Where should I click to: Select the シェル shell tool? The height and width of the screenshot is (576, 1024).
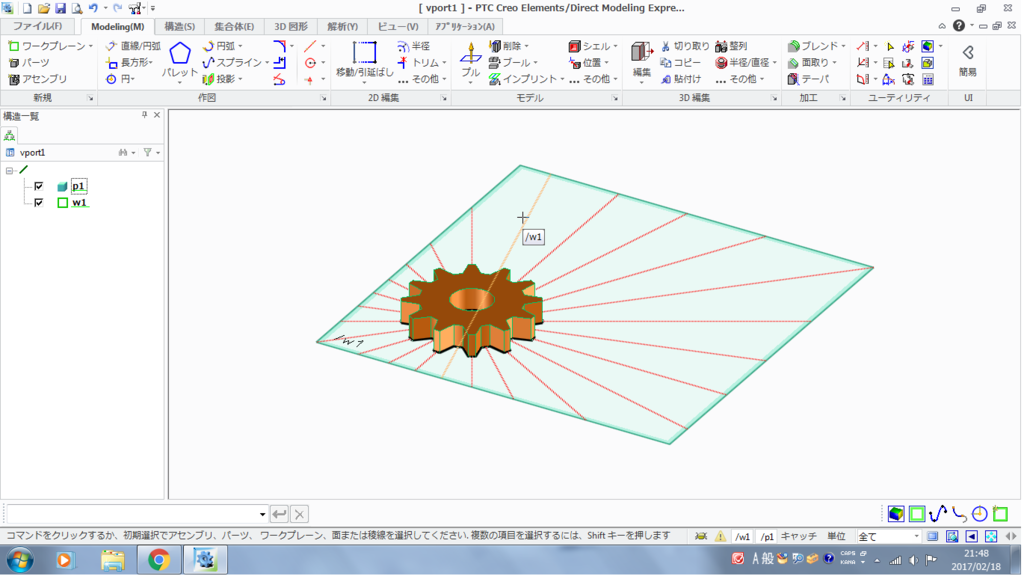pyautogui.click(x=590, y=46)
